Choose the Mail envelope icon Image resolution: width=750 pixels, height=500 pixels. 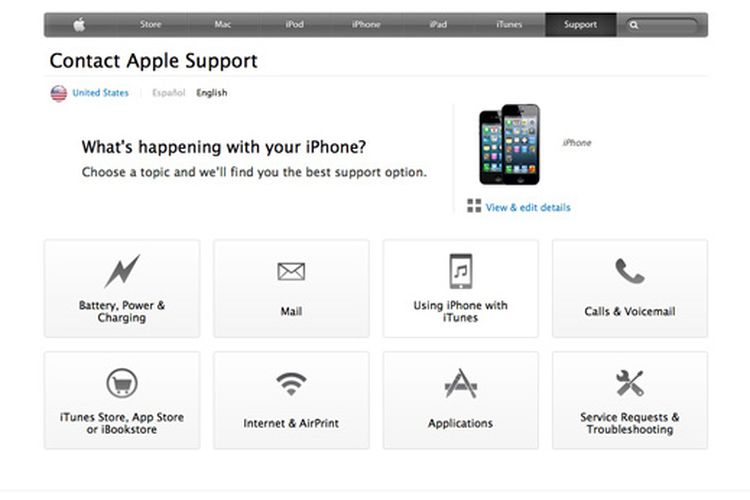(291, 272)
